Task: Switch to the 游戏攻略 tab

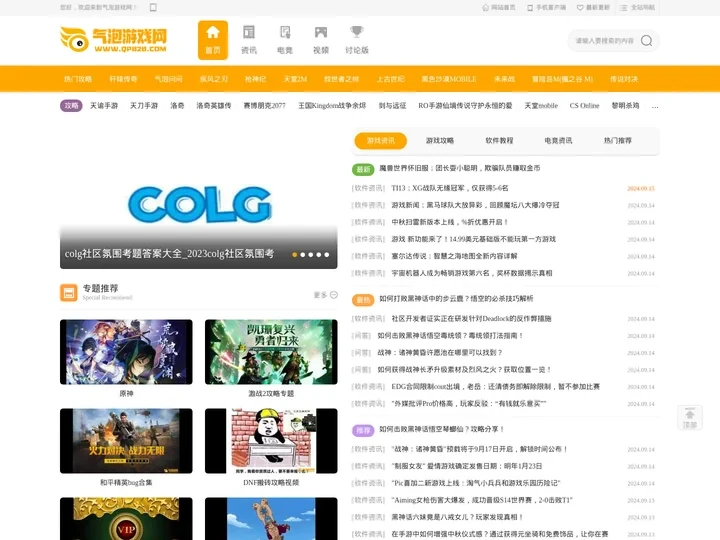Action: click(439, 141)
